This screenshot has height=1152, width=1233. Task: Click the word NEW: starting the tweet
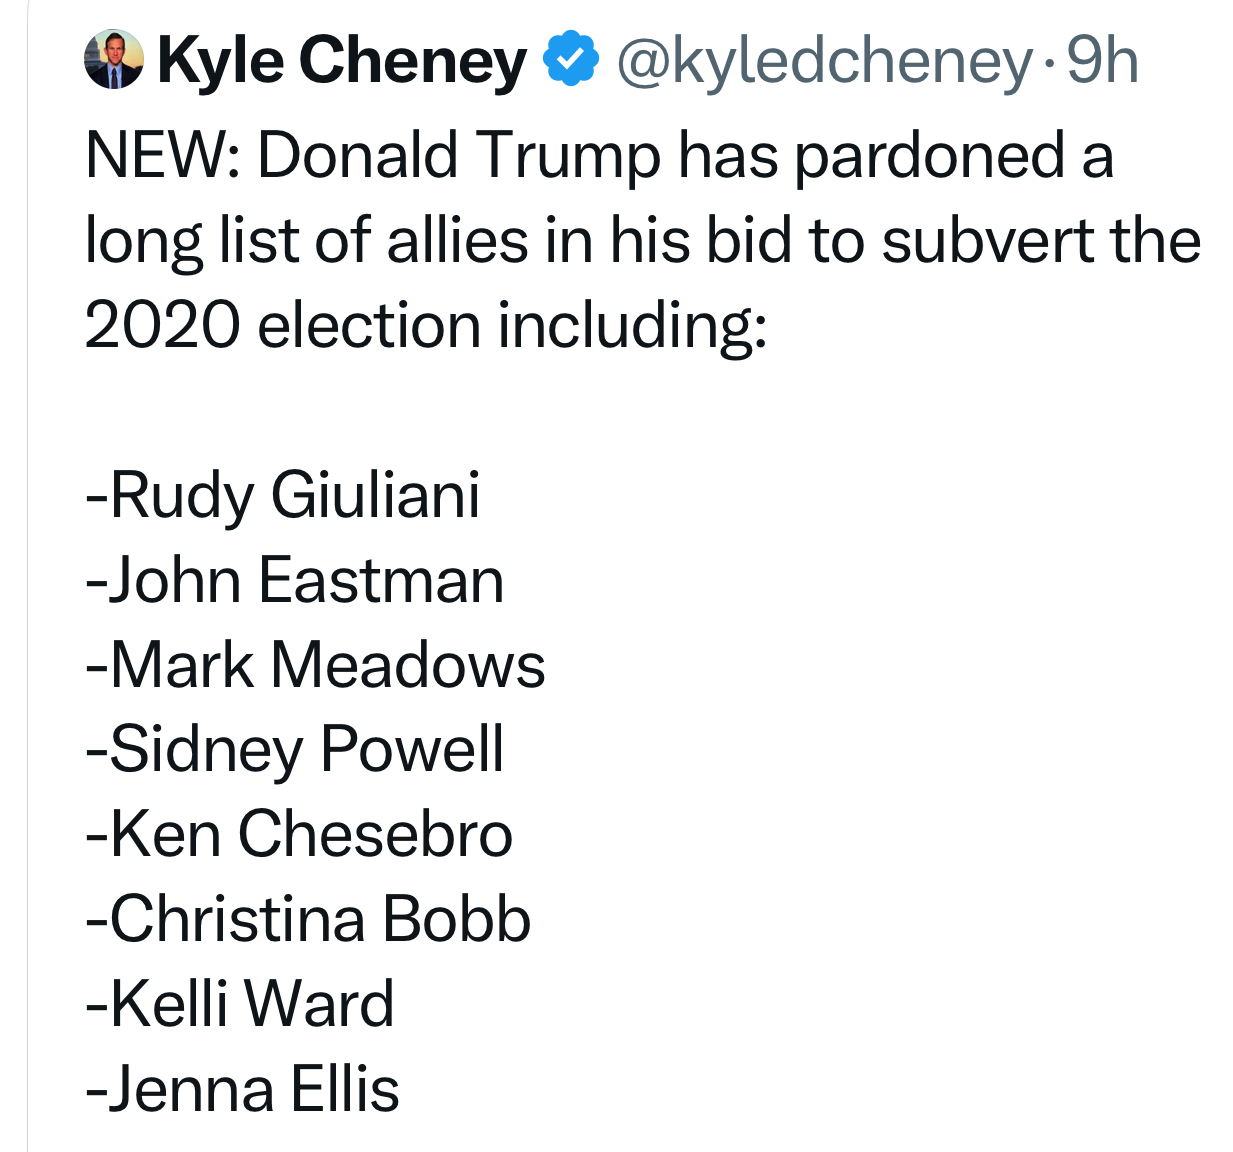pos(161,157)
